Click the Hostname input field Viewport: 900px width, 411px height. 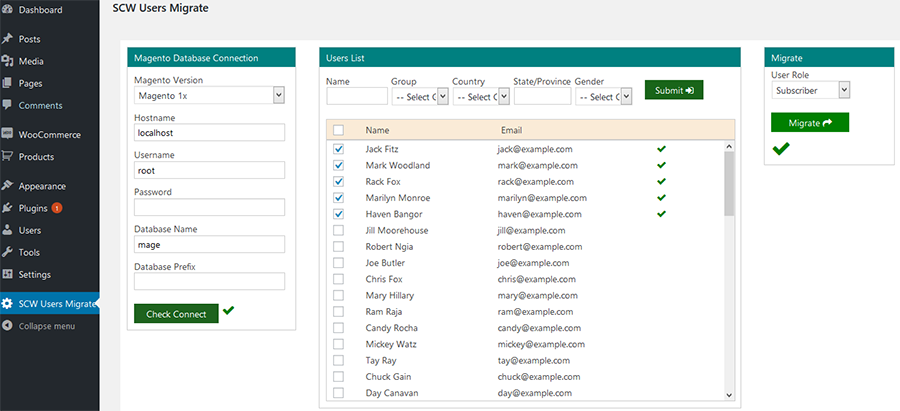coord(209,132)
